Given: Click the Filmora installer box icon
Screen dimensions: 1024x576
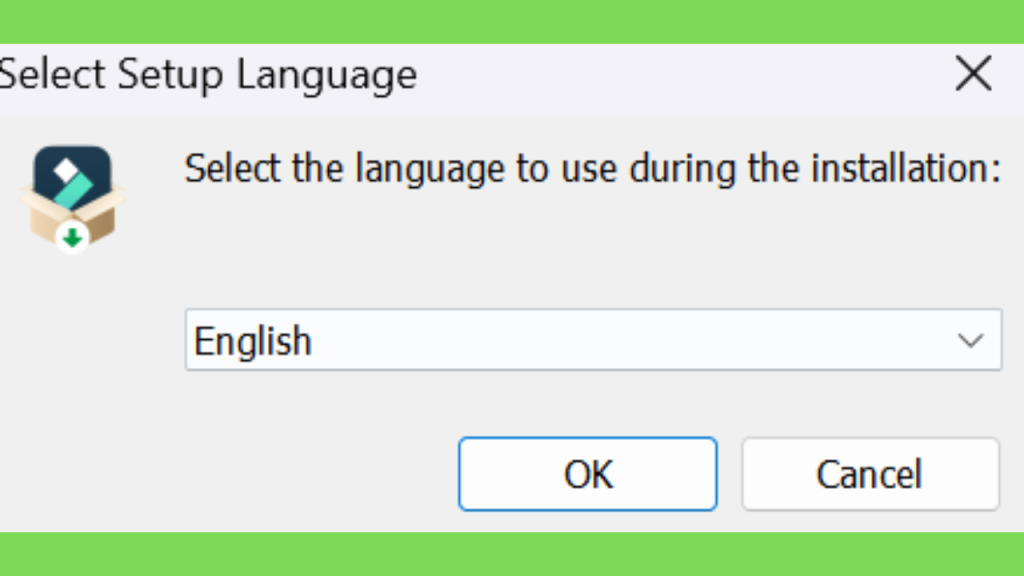Looking at the screenshot, I should click(72, 199).
